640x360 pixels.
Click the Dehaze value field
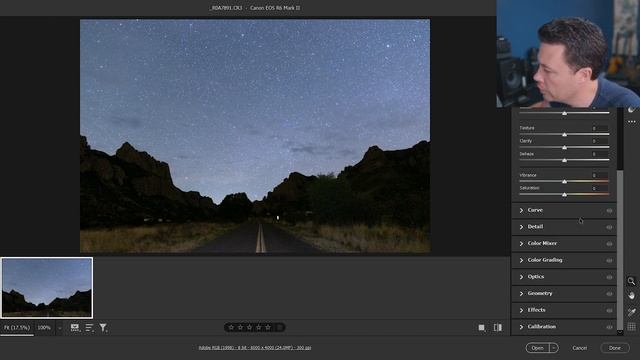(x=600, y=154)
